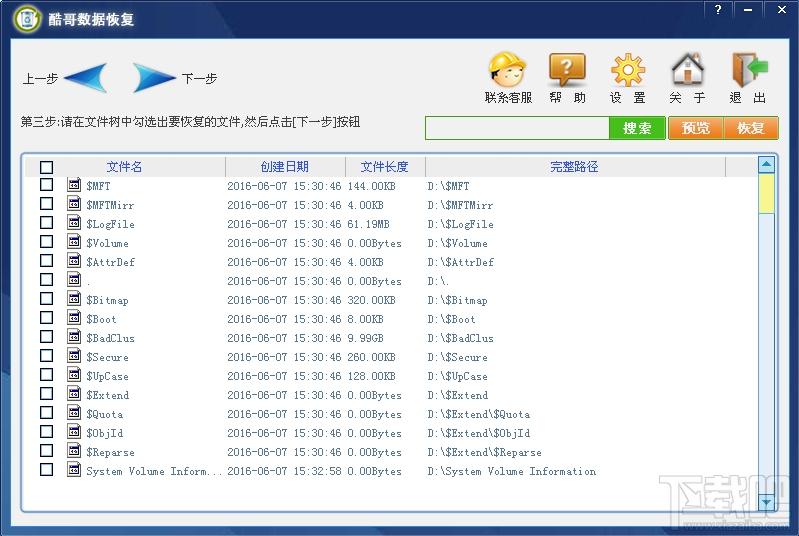This screenshot has width=799, height=536.
Task: Click the scrollbar down arrow
Action: pos(766,502)
